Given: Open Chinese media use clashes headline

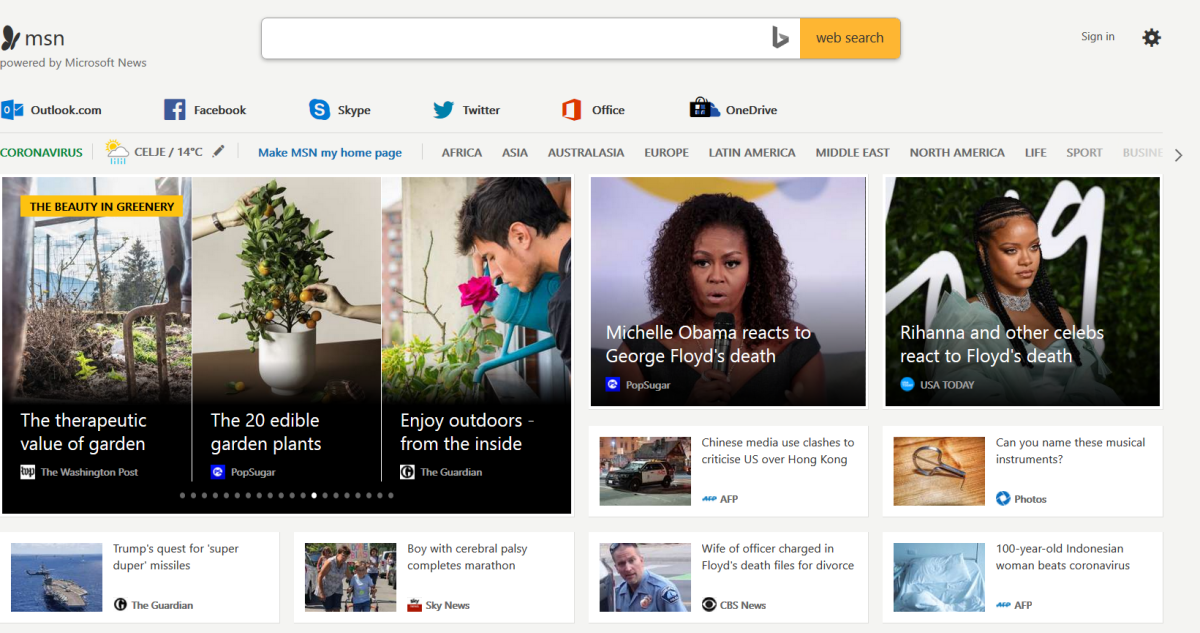Looking at the screenshot, I should (x=778, y=451).
